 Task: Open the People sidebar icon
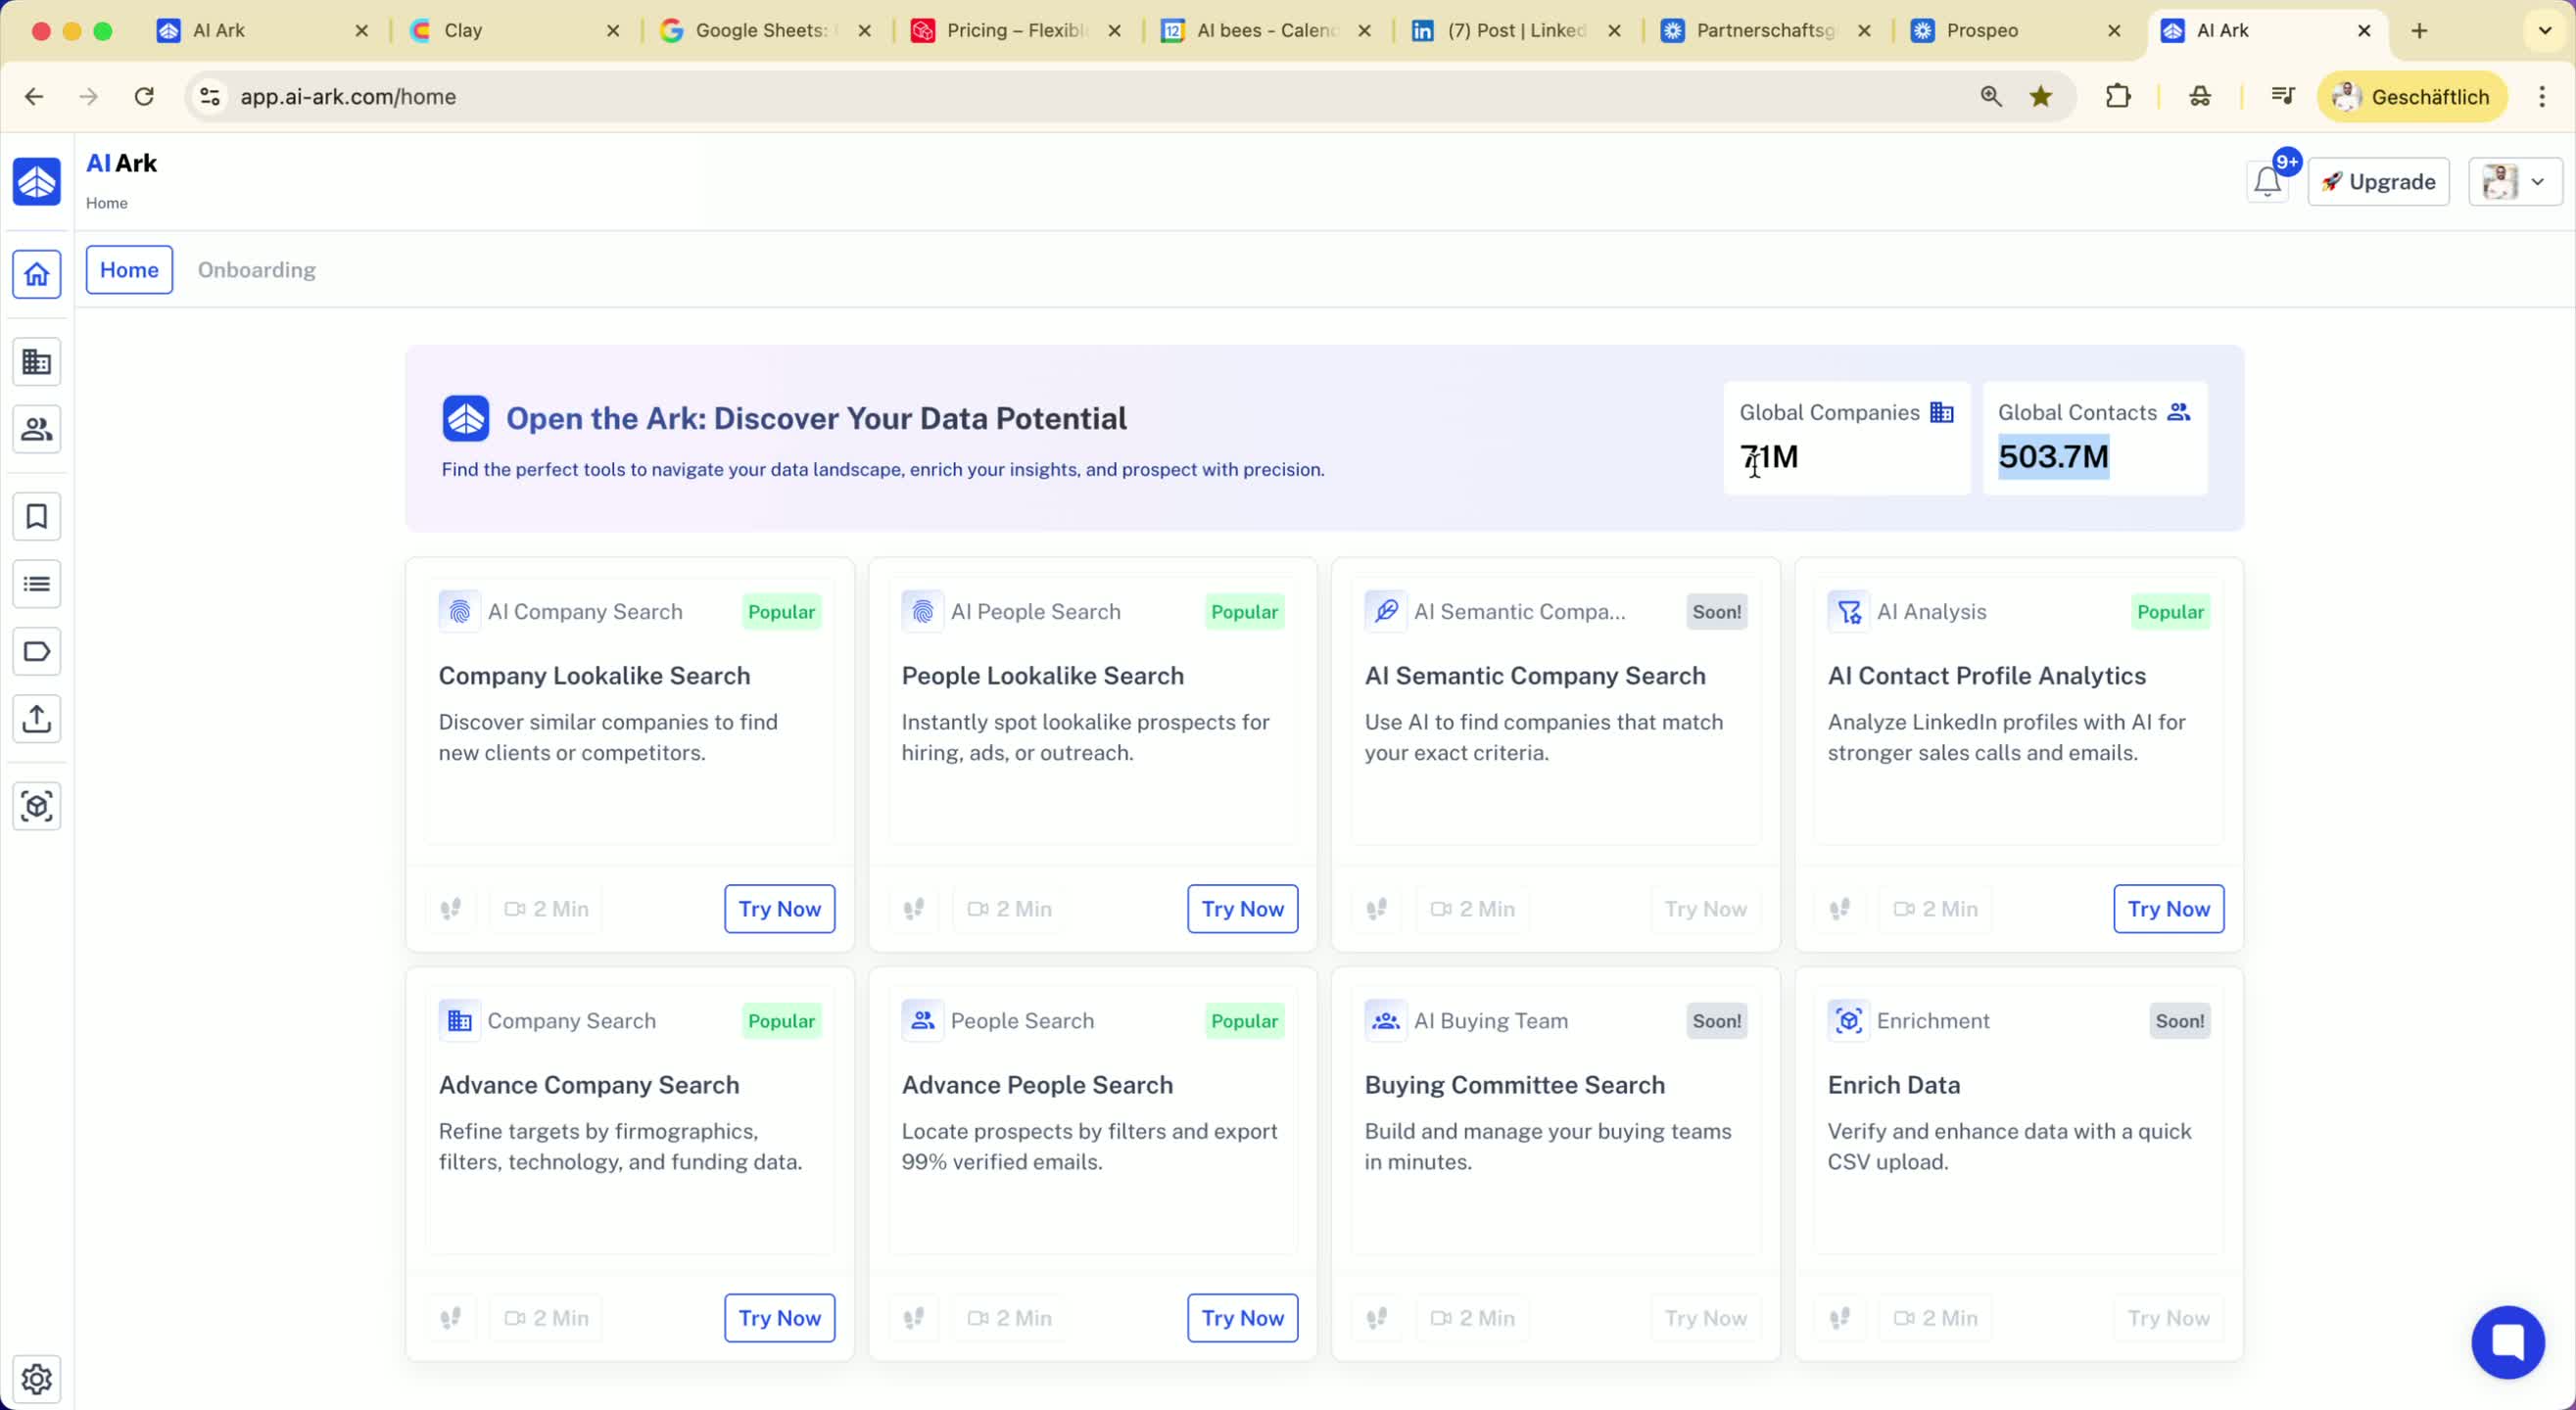37,429
